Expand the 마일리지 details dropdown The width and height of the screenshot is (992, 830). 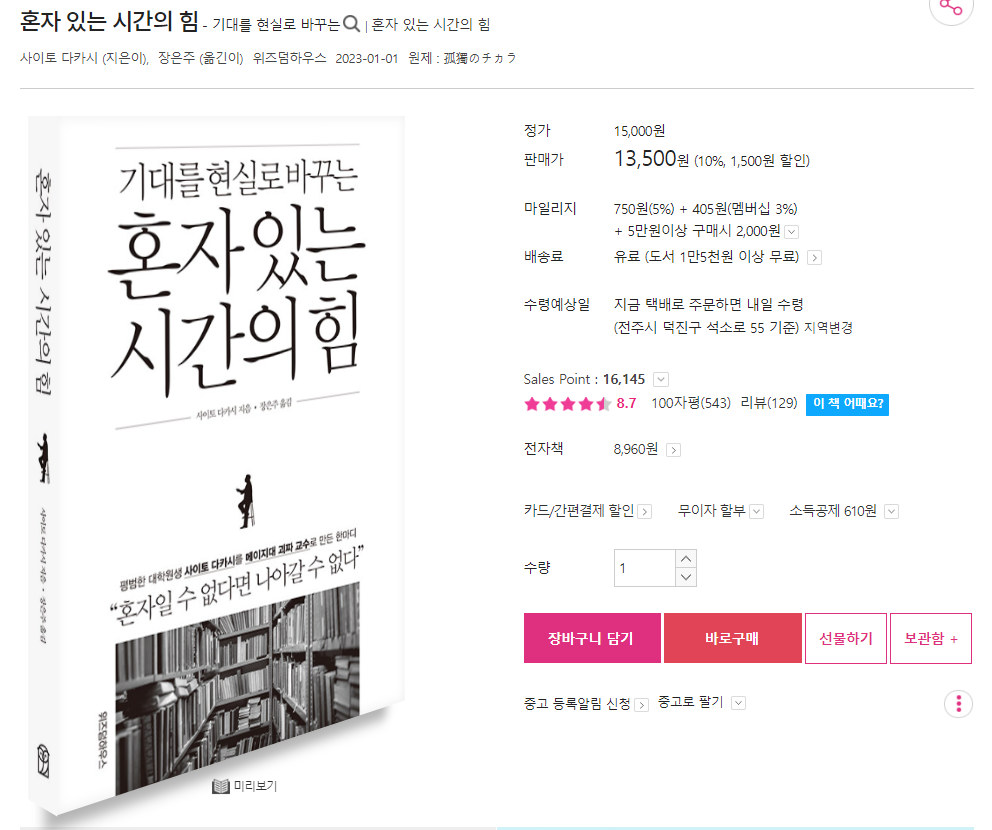click(x=791, y=232)
